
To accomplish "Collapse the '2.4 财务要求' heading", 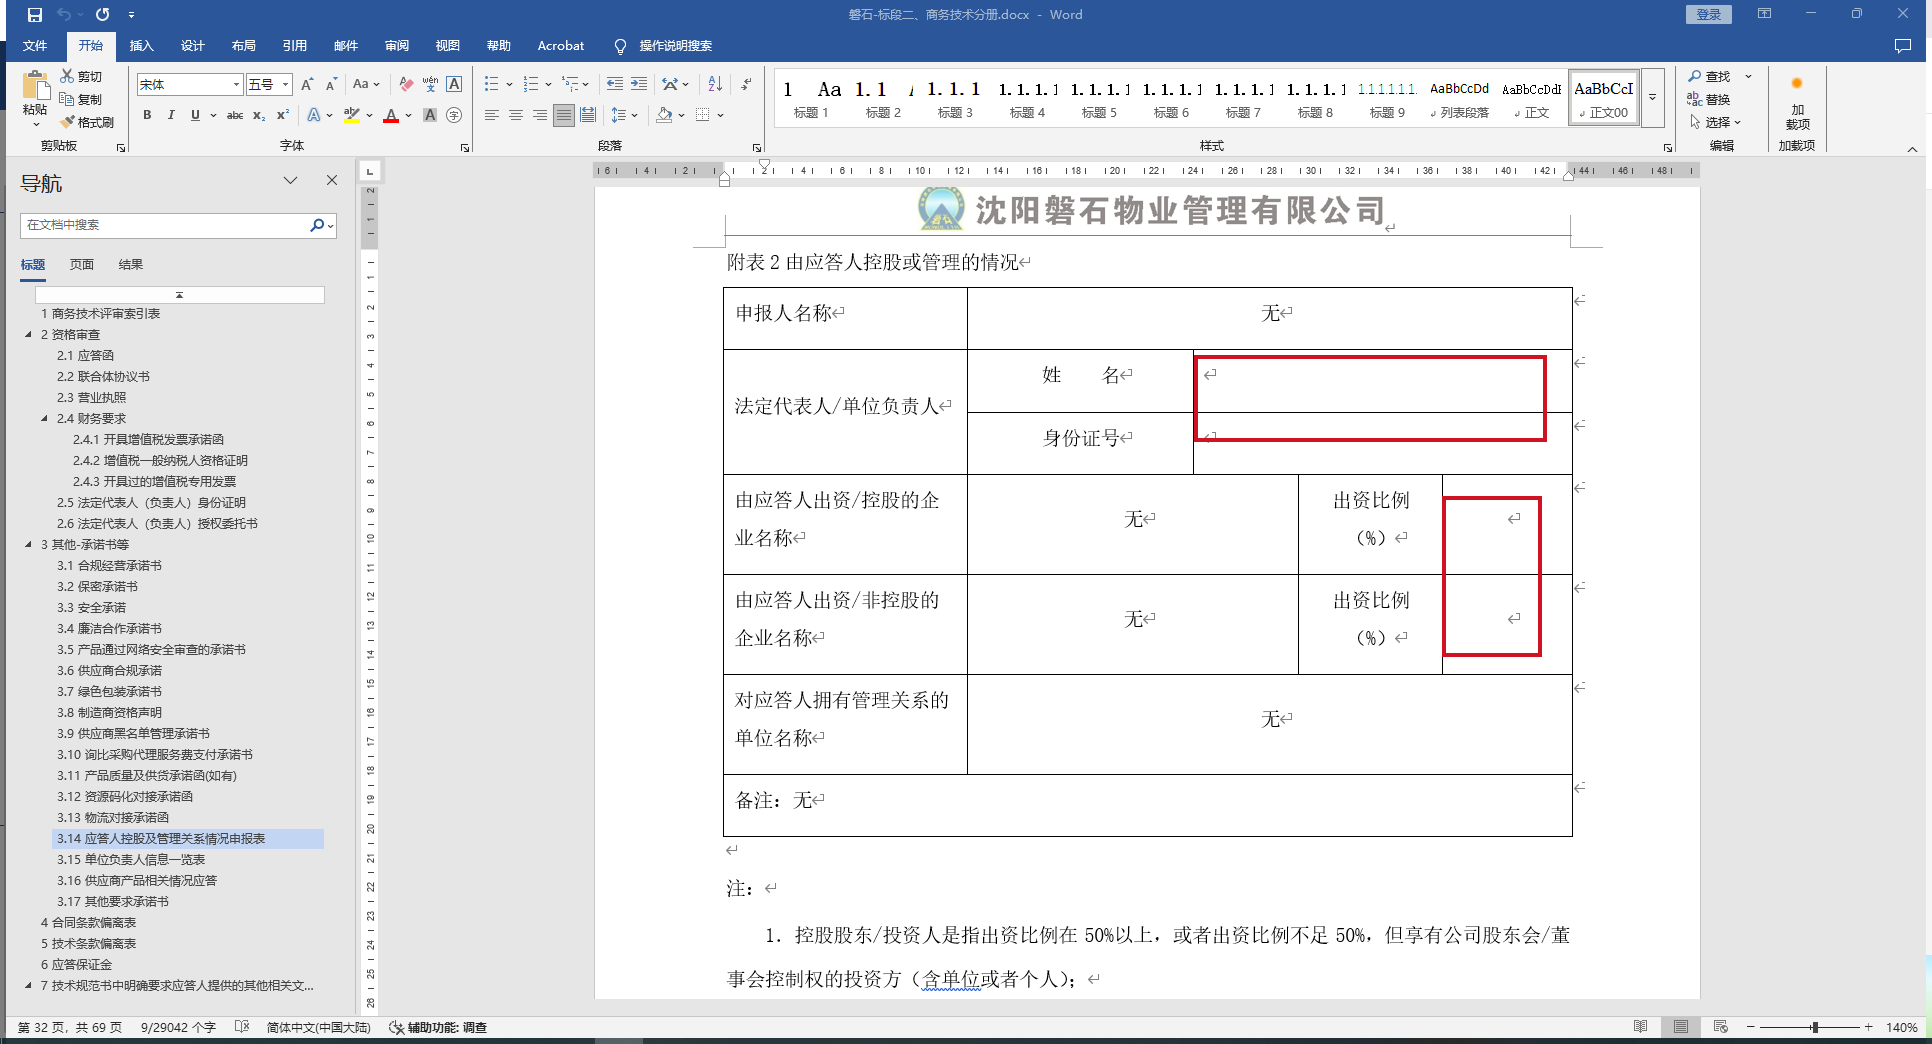I will point(44,418).
